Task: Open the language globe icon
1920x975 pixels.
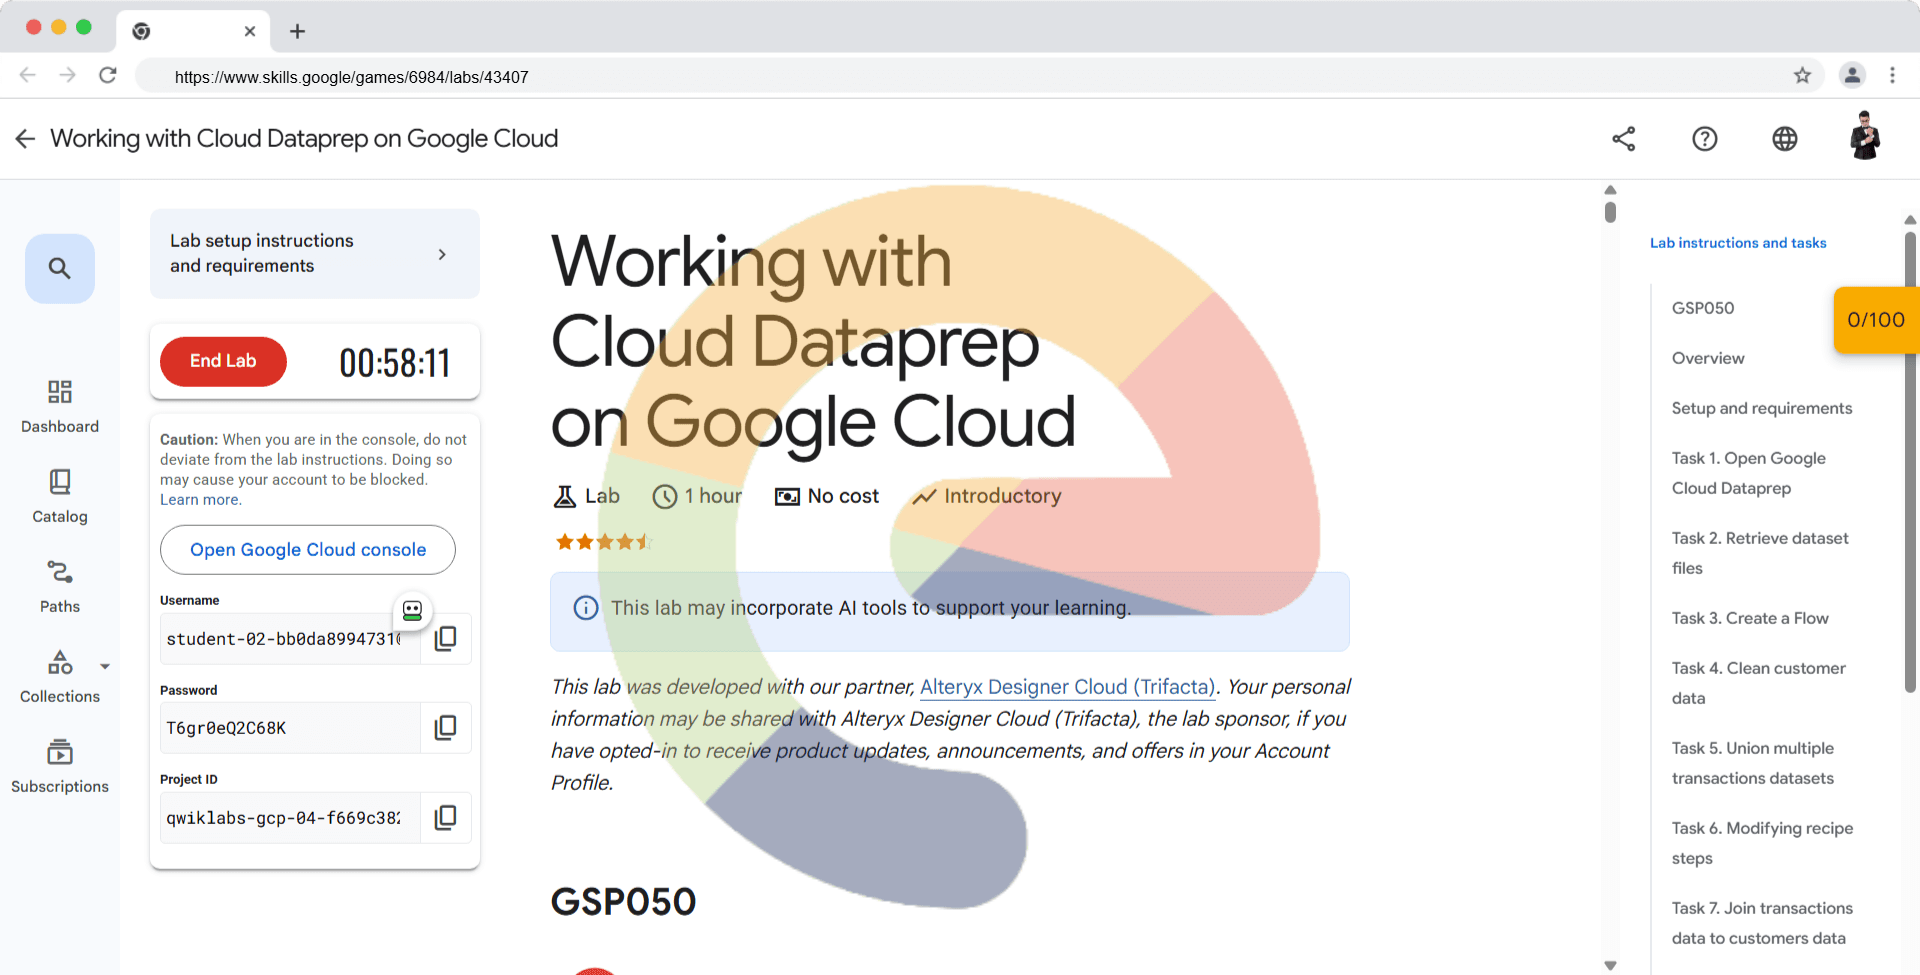Action: pos(1785,139)
